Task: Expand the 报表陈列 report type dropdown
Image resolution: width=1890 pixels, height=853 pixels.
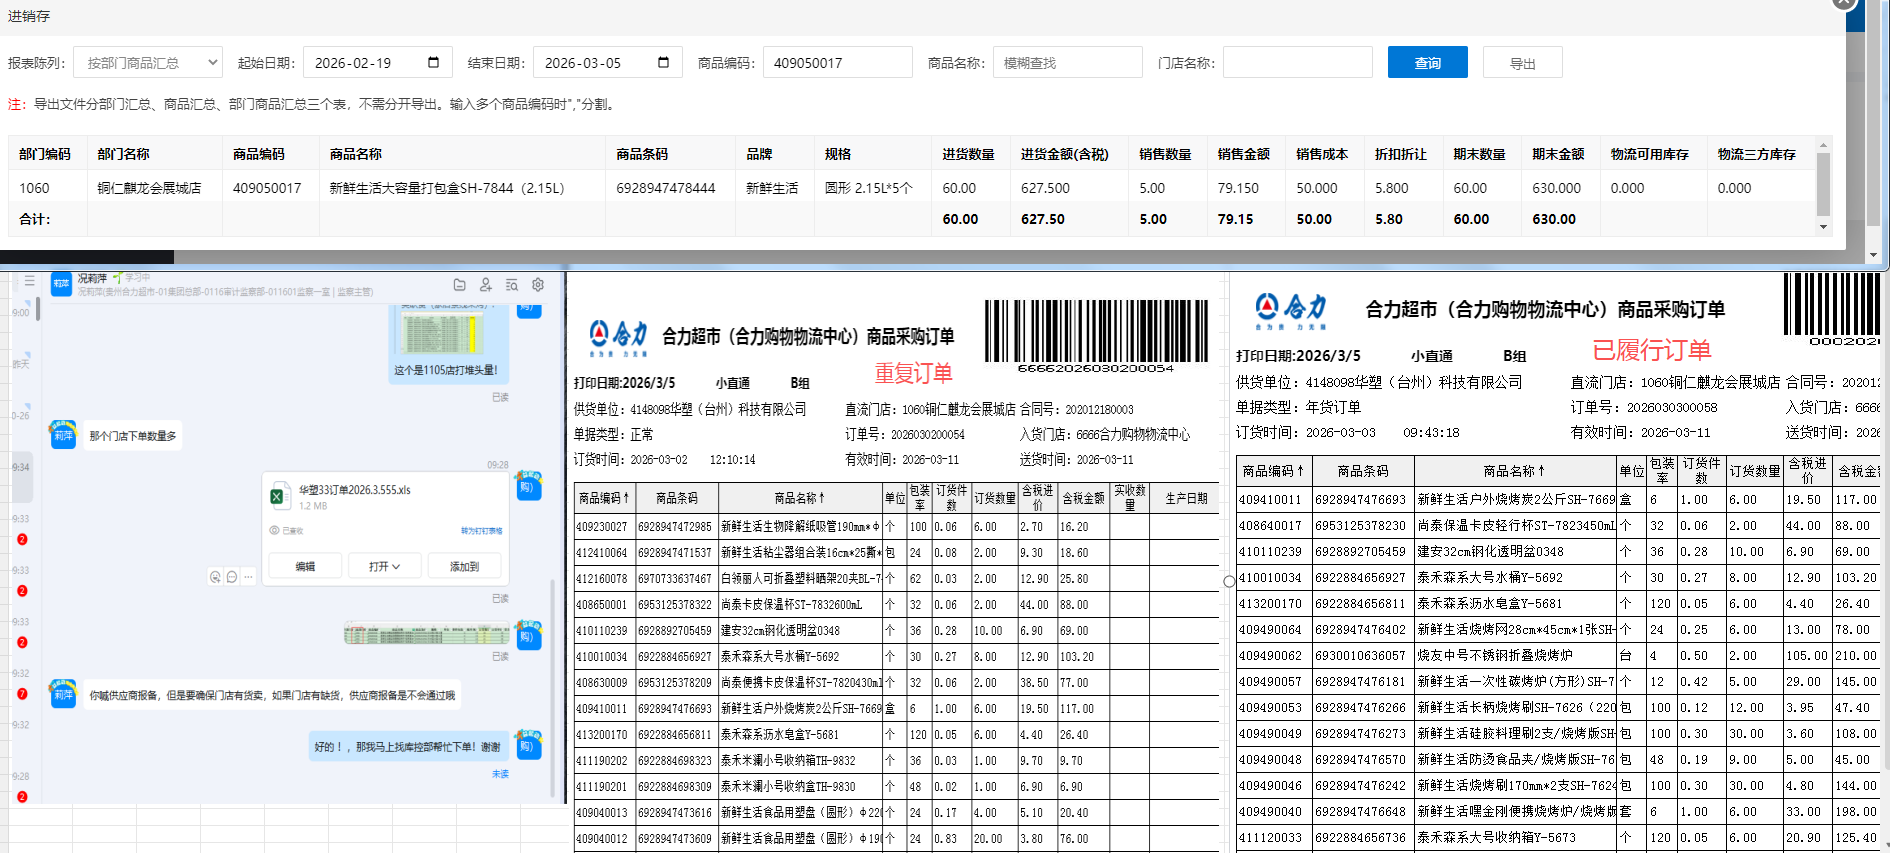Action: [x=148, y=63]
